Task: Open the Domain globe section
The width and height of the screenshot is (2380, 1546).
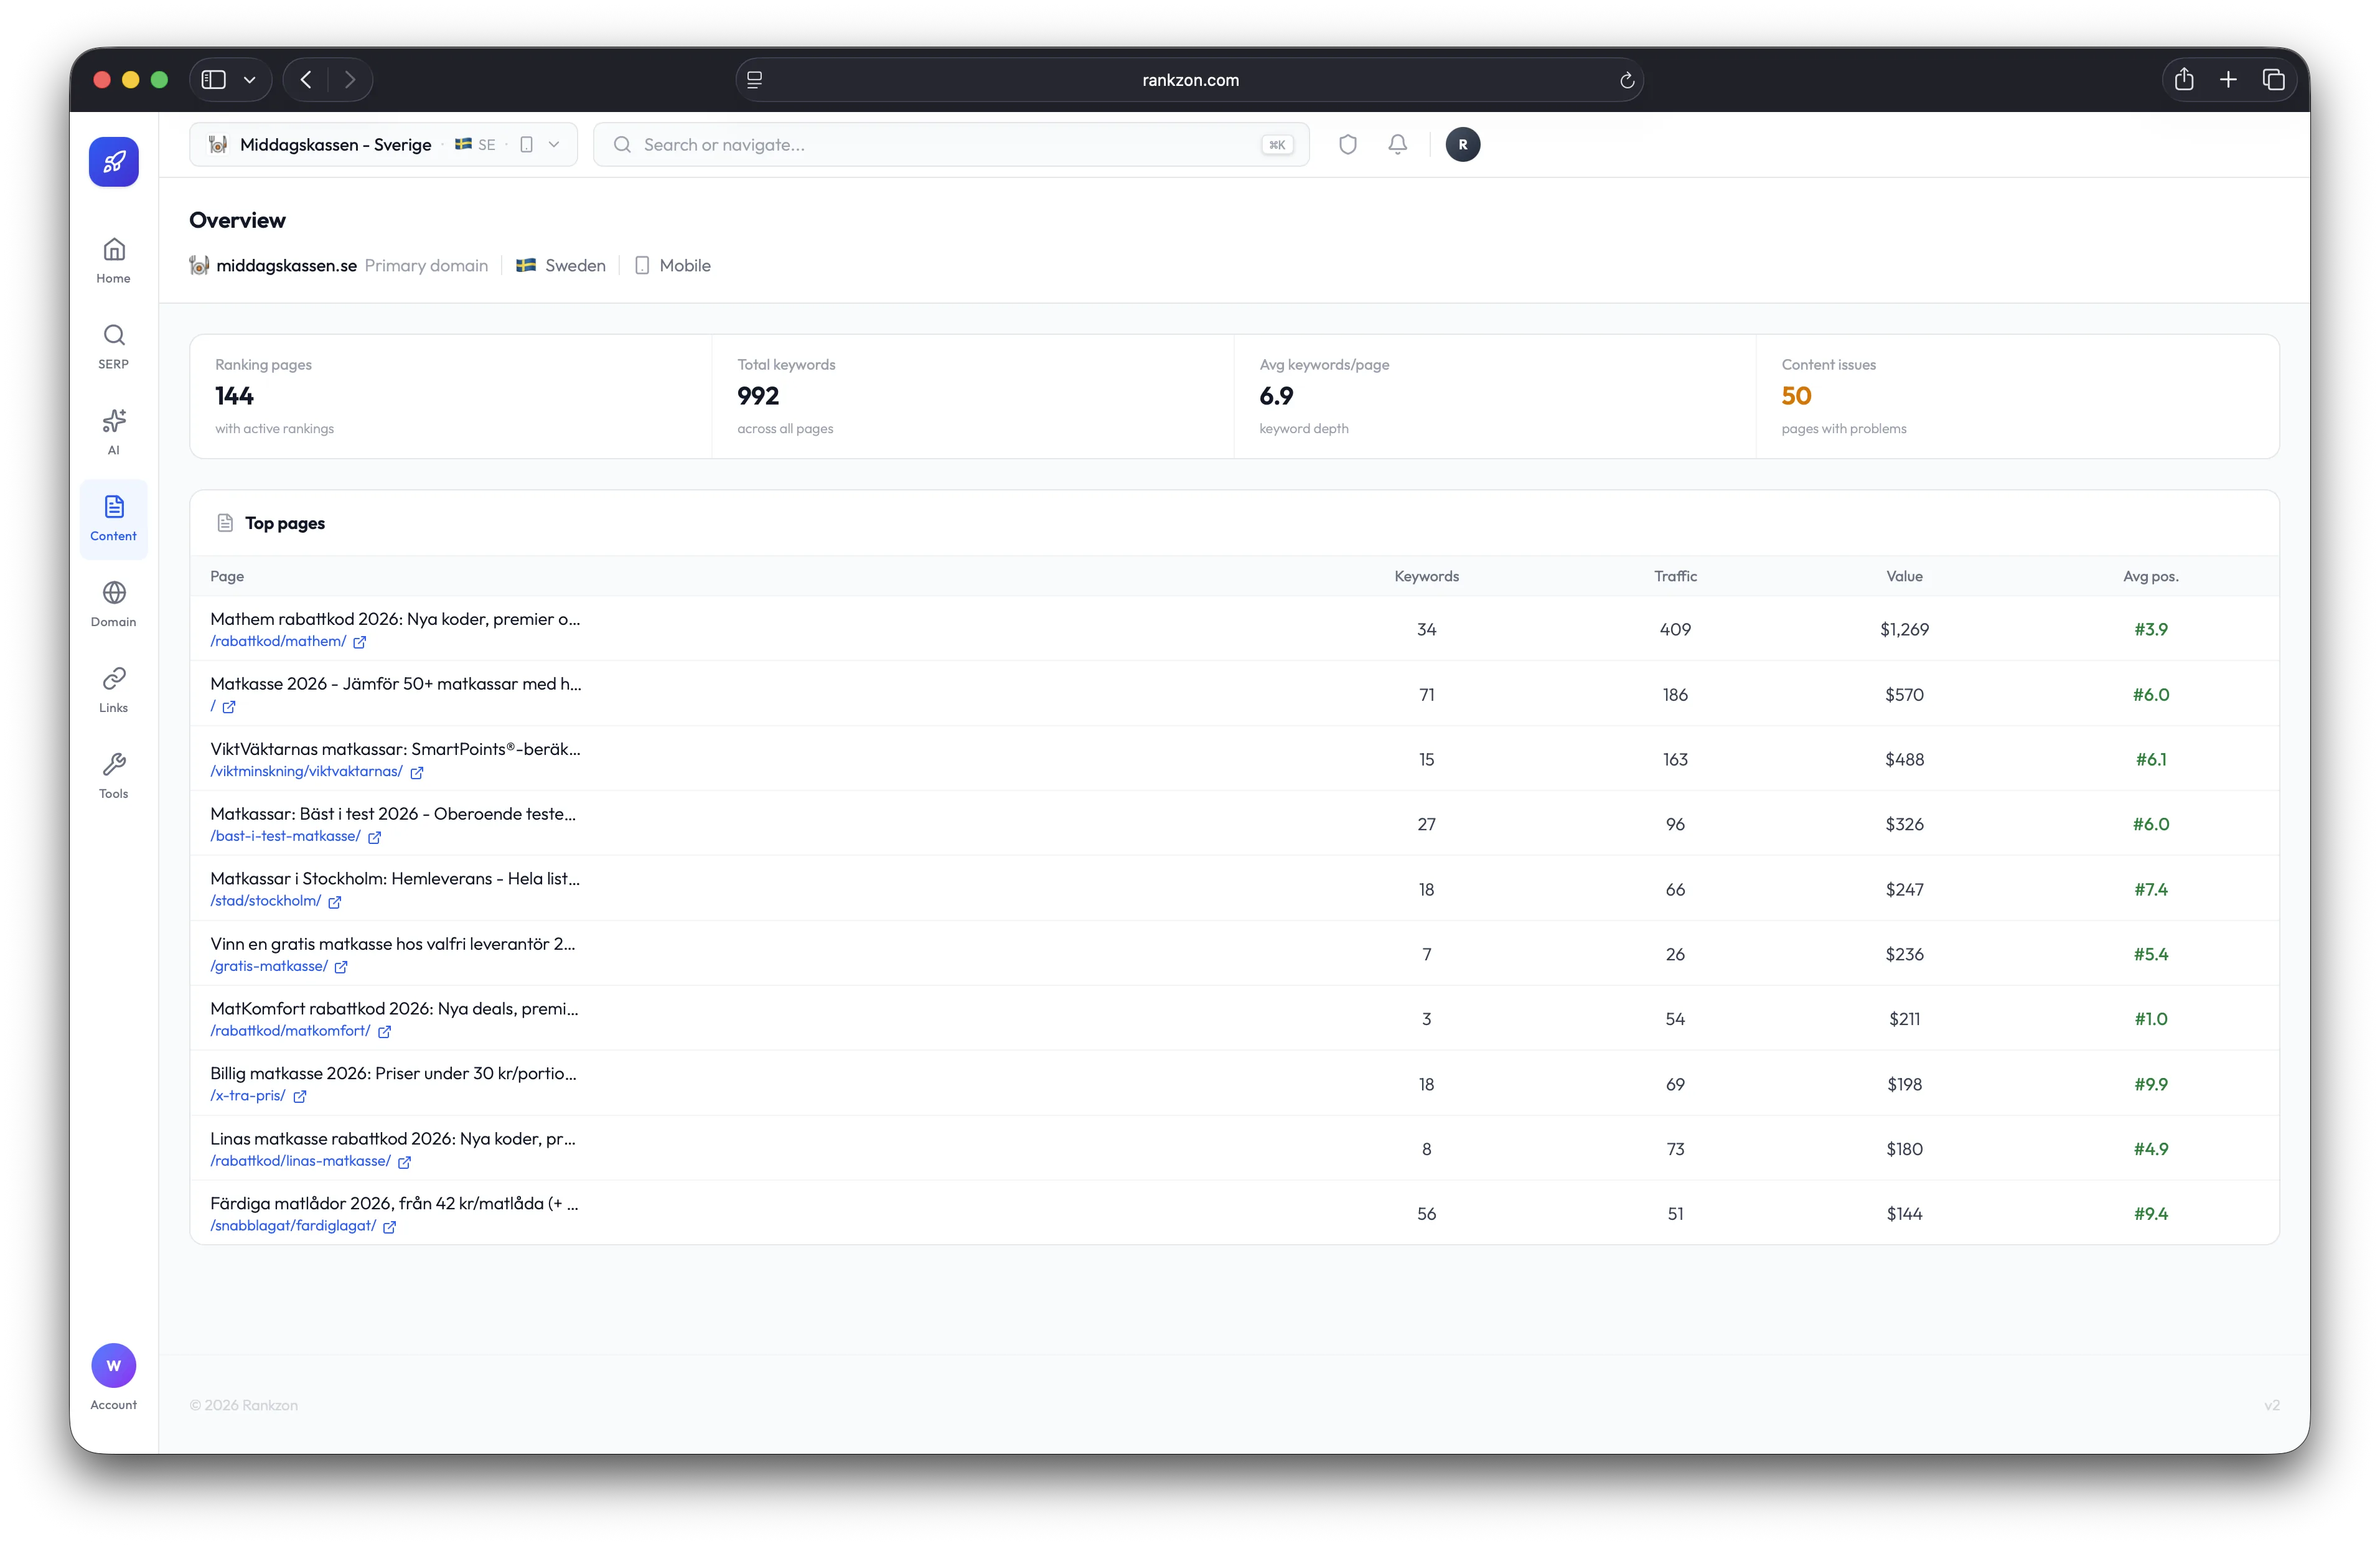Action: (114, 604)
